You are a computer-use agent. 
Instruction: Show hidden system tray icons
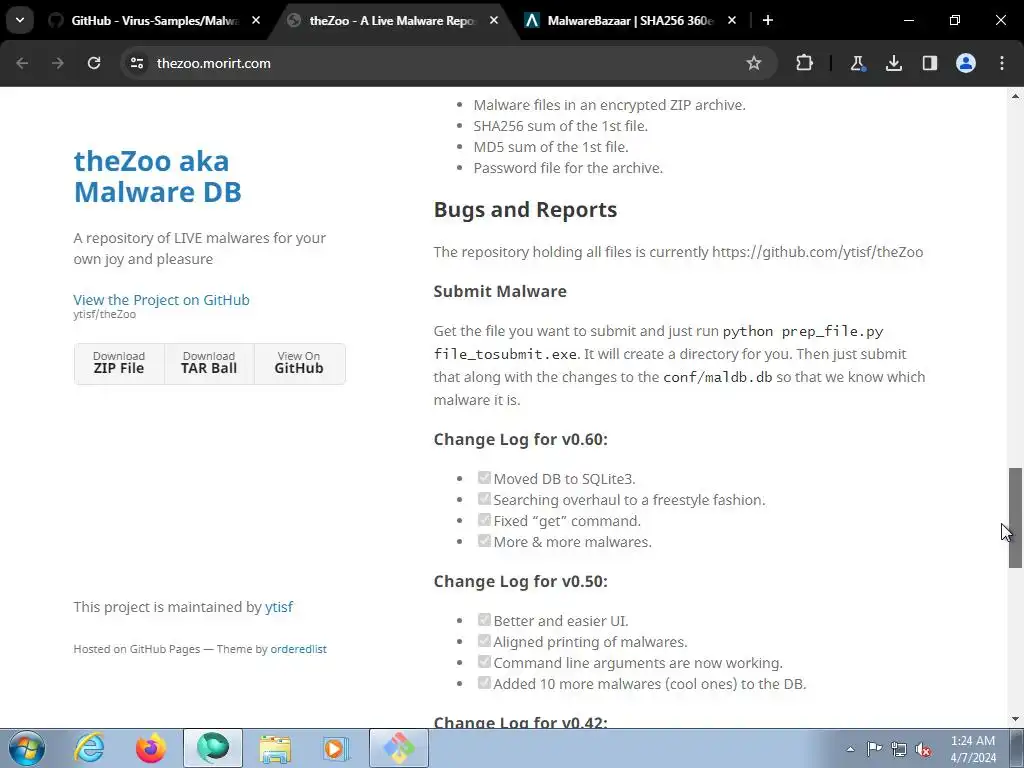click(x=850, y=749)
